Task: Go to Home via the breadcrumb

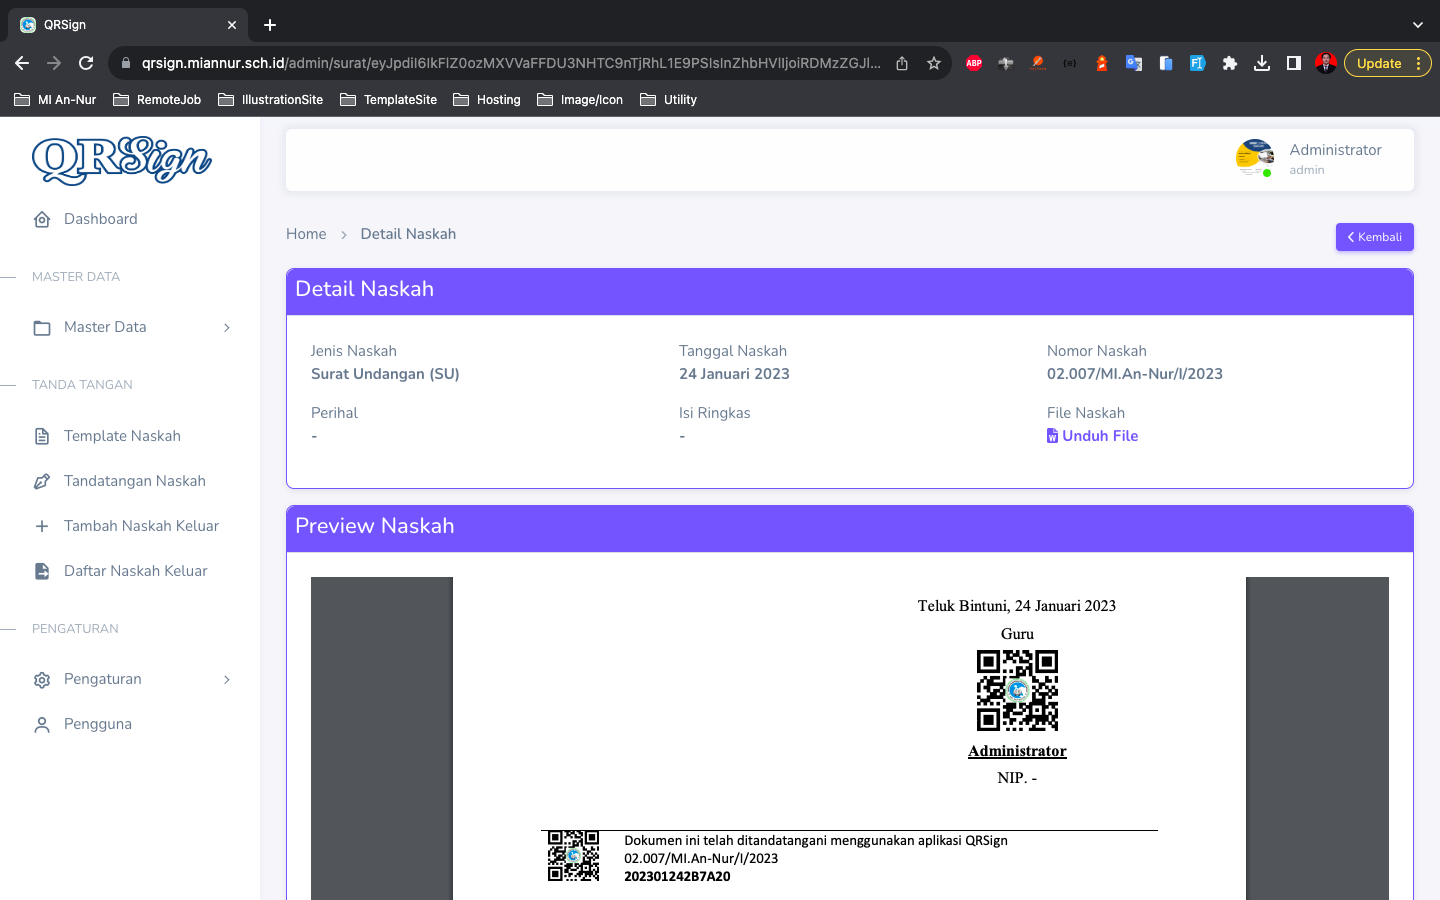Action: 306,234
